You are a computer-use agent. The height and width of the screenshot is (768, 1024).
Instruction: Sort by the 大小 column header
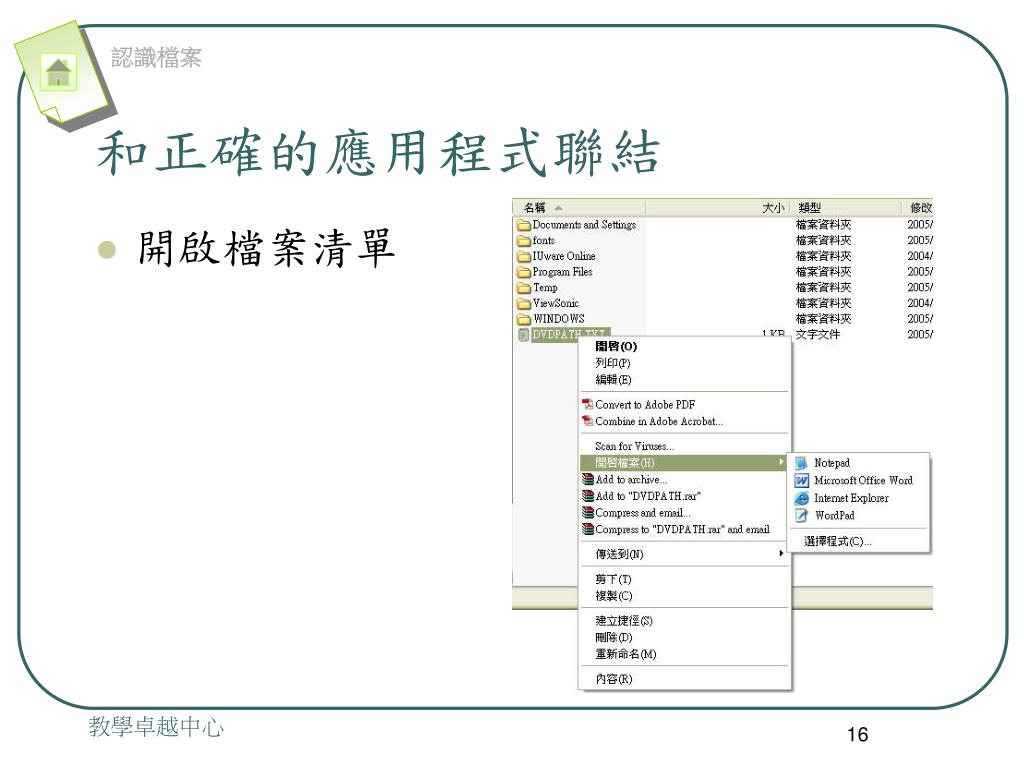point(718,208)
